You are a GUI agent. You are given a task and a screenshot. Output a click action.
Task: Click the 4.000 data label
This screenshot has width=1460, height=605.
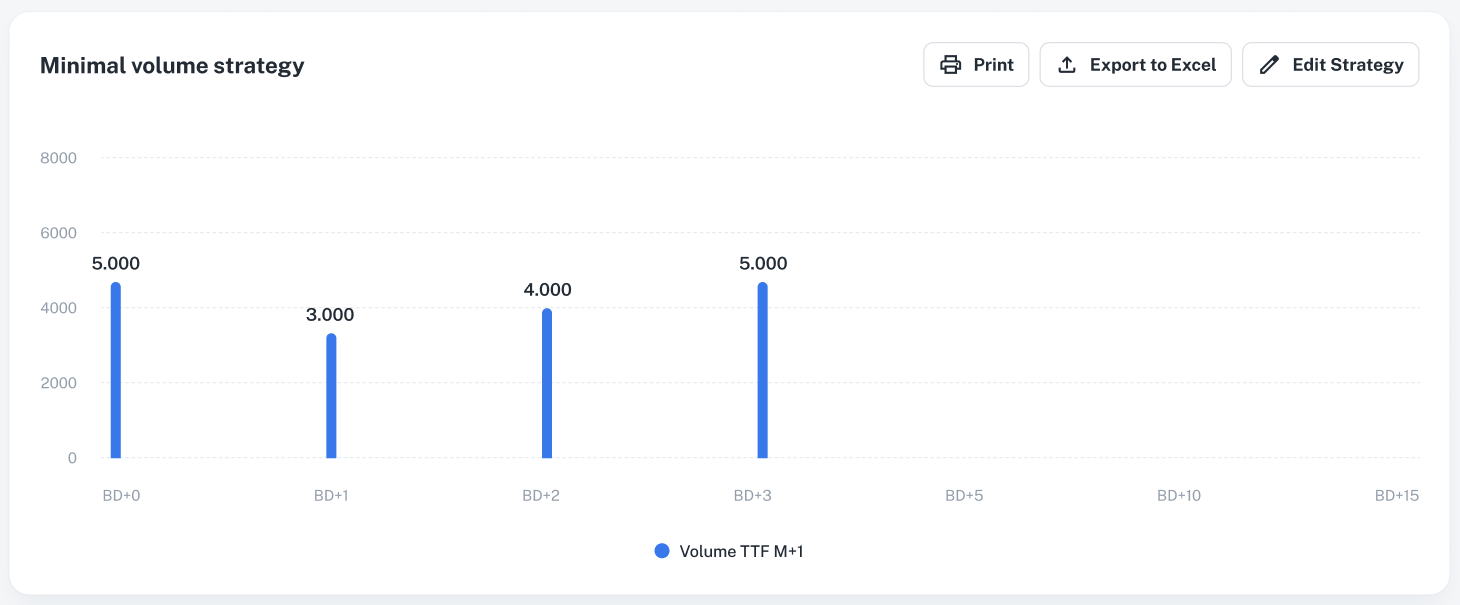pyautogui.click(x=547, y=290)
